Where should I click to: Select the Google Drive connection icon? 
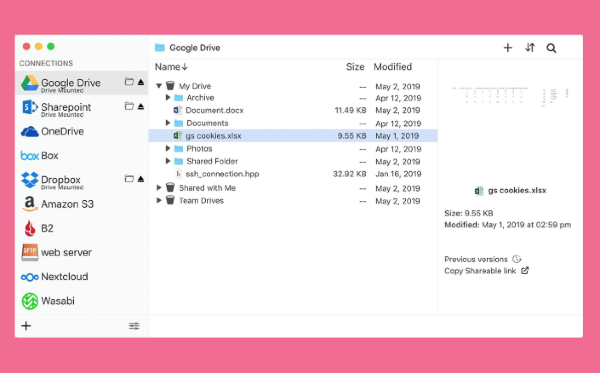click(x=29, y=83)
